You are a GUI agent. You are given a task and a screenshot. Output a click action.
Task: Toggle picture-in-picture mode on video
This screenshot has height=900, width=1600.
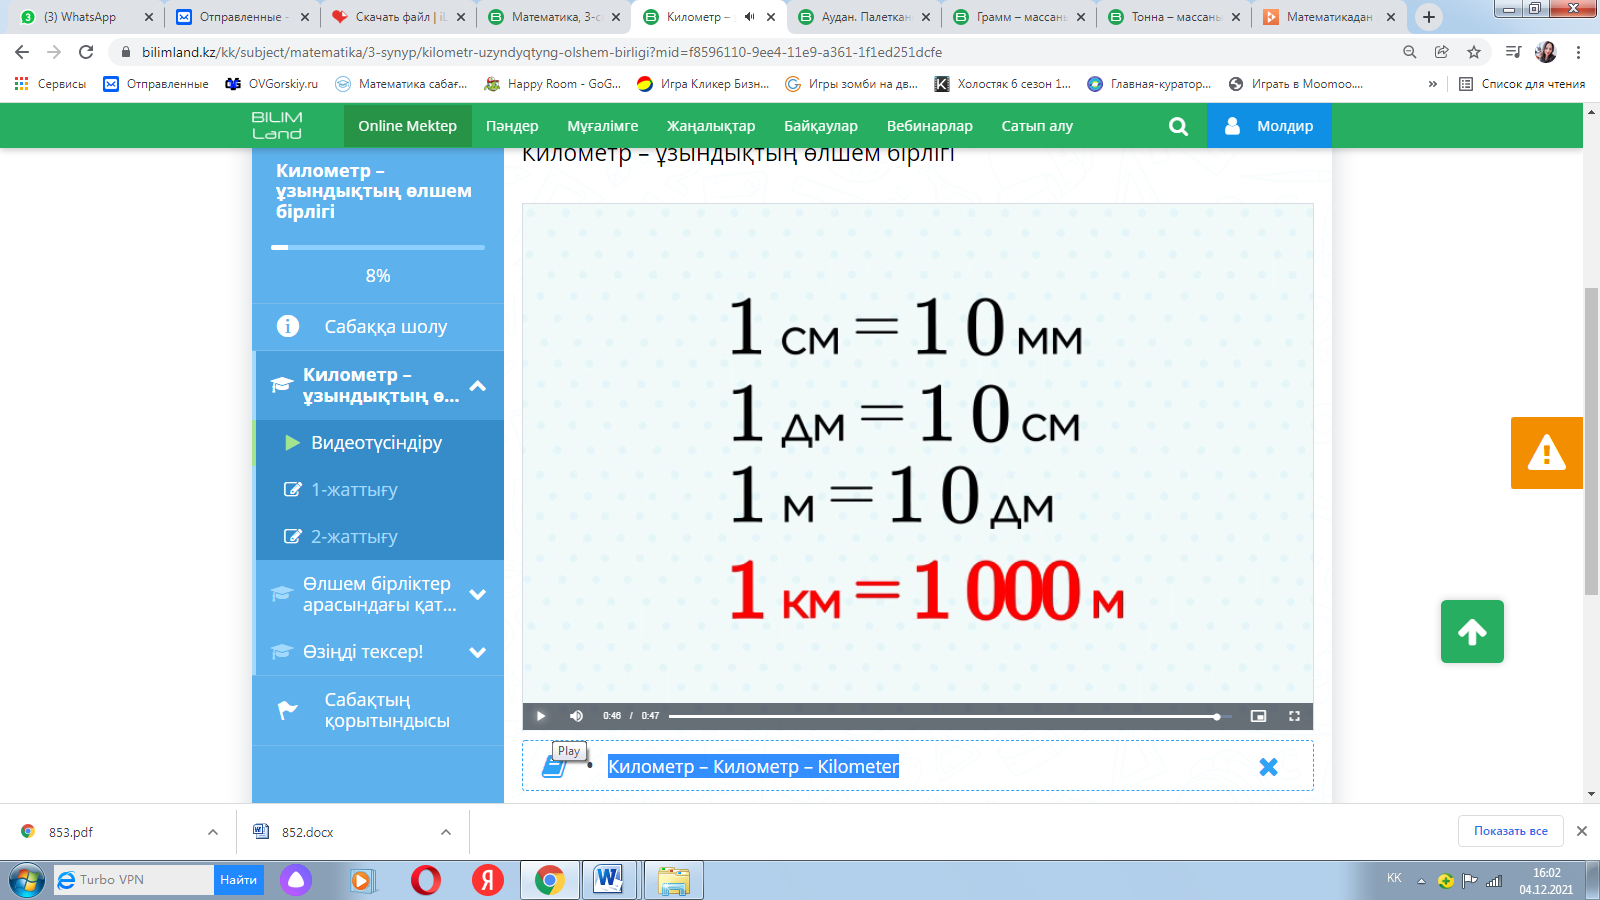pyautogui.click(x=1258, y=716)
